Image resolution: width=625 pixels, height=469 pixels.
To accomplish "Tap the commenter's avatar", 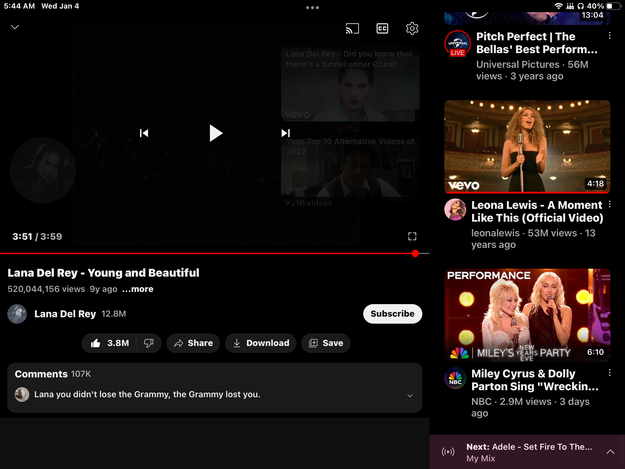I will (22, 394).
